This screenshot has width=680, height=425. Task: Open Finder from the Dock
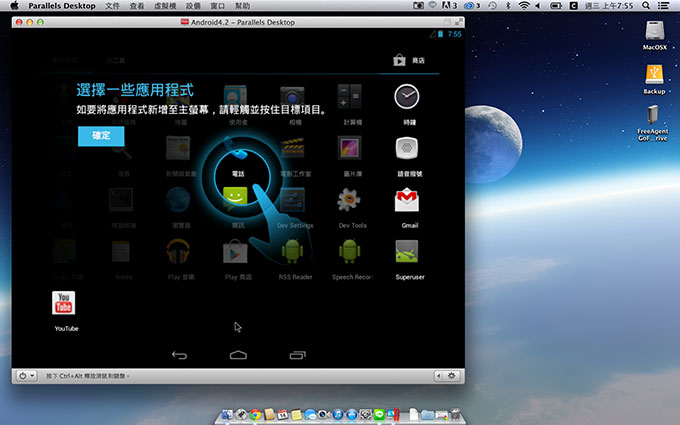click(227, 415)
